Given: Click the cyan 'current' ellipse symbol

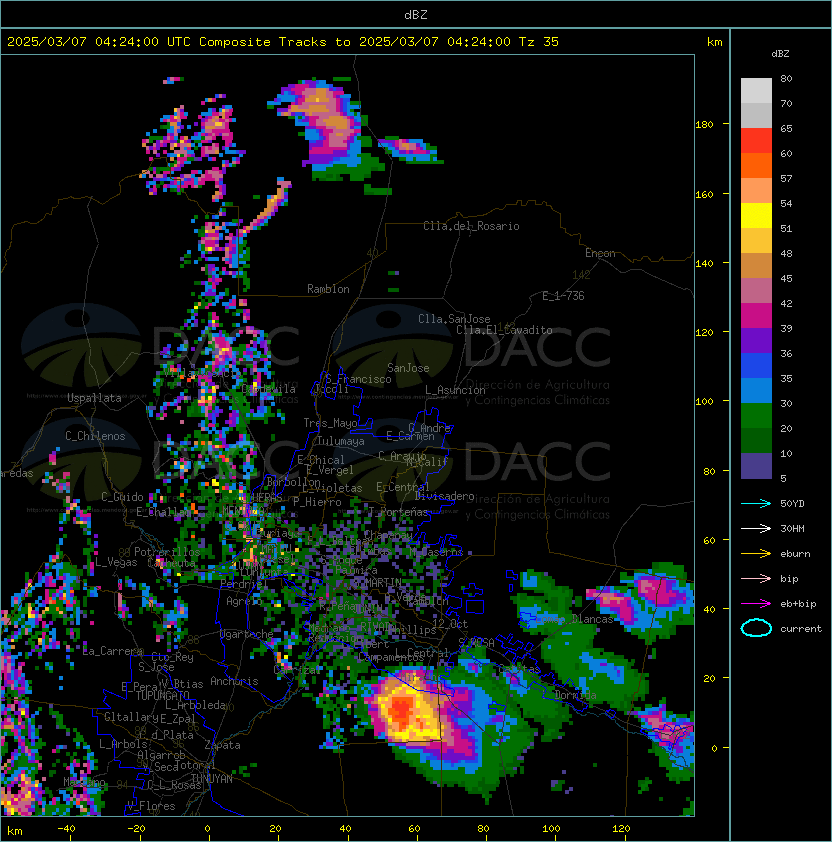Looking at the screenshot, I should [x=756, y=628].
